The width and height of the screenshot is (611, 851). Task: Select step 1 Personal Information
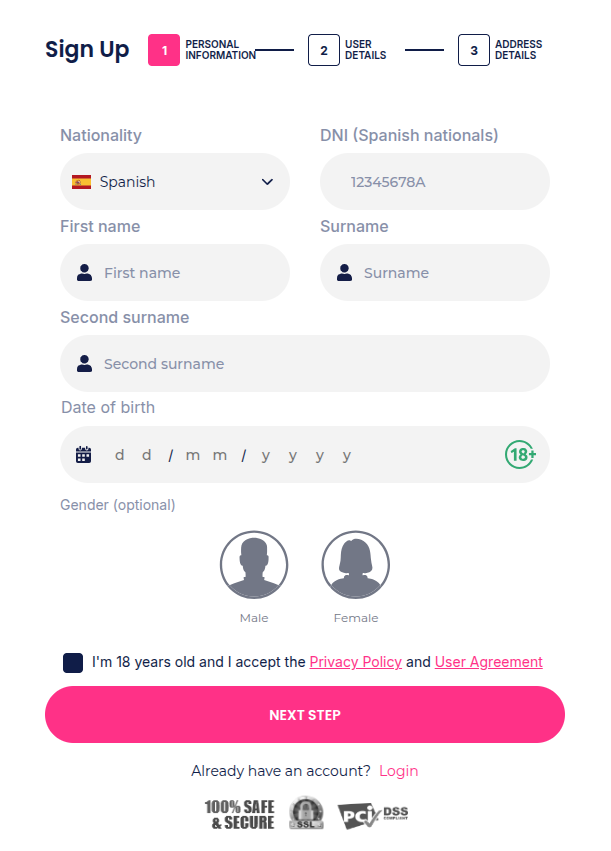pos(202,50)
